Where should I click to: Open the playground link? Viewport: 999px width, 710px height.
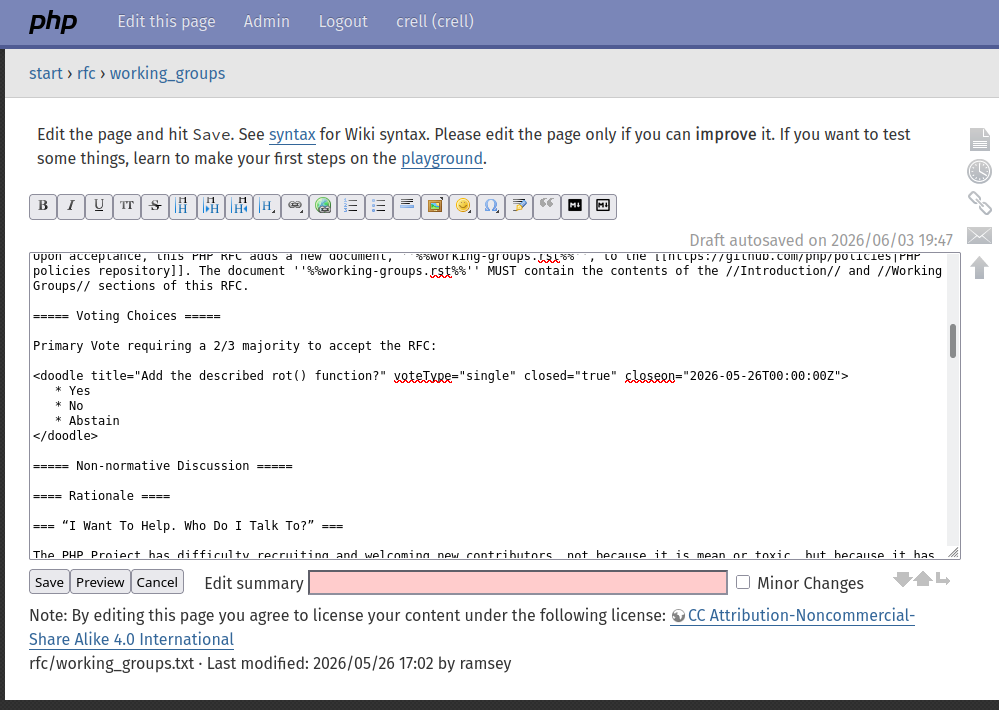tap(442, 158)
